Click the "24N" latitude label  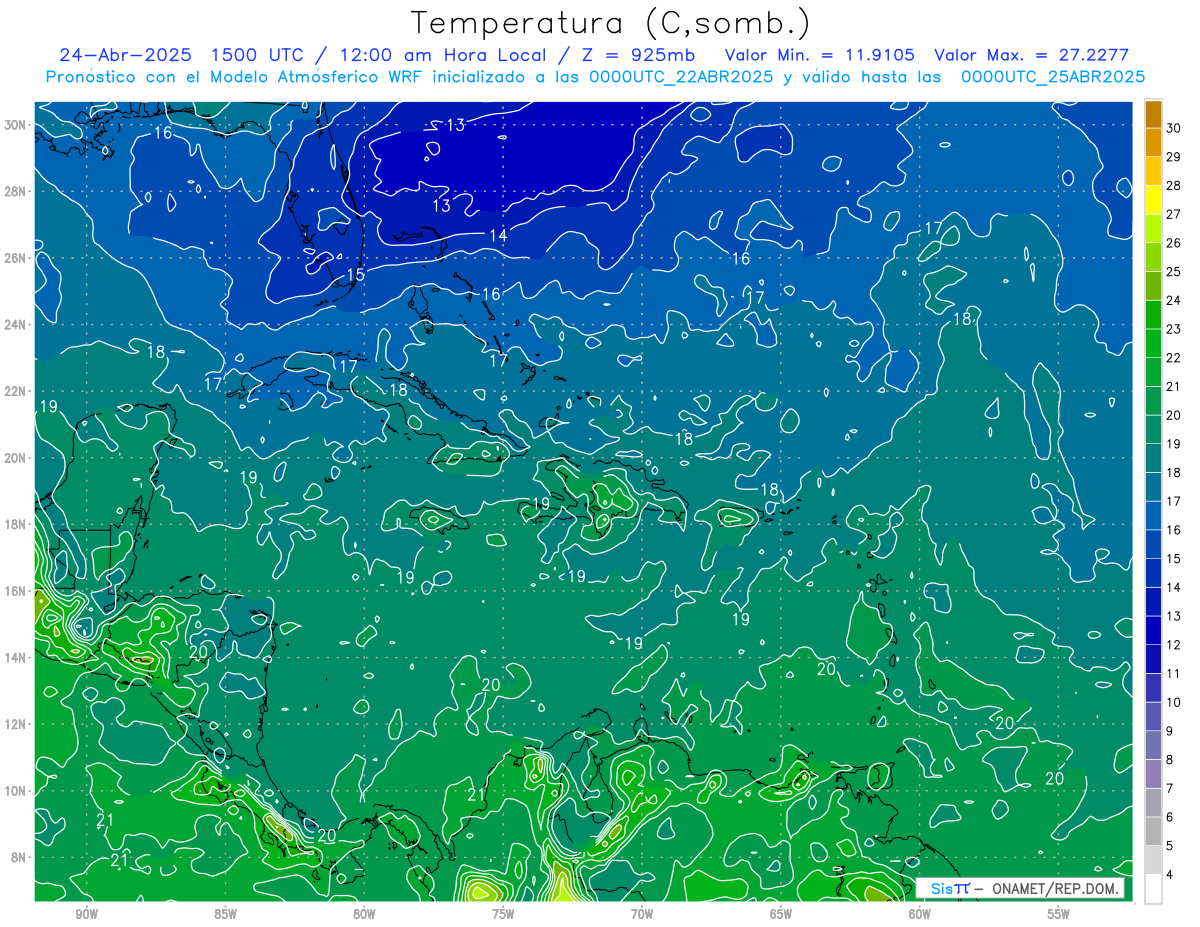point(15,325)
